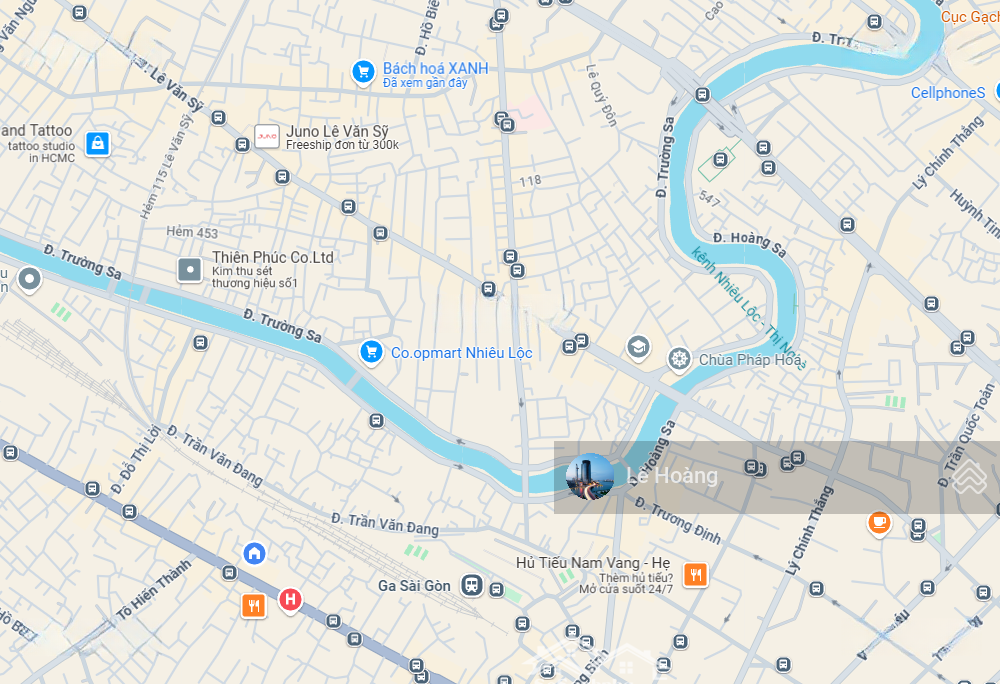Click the Ga Sài Gòn train station icon

472,585
